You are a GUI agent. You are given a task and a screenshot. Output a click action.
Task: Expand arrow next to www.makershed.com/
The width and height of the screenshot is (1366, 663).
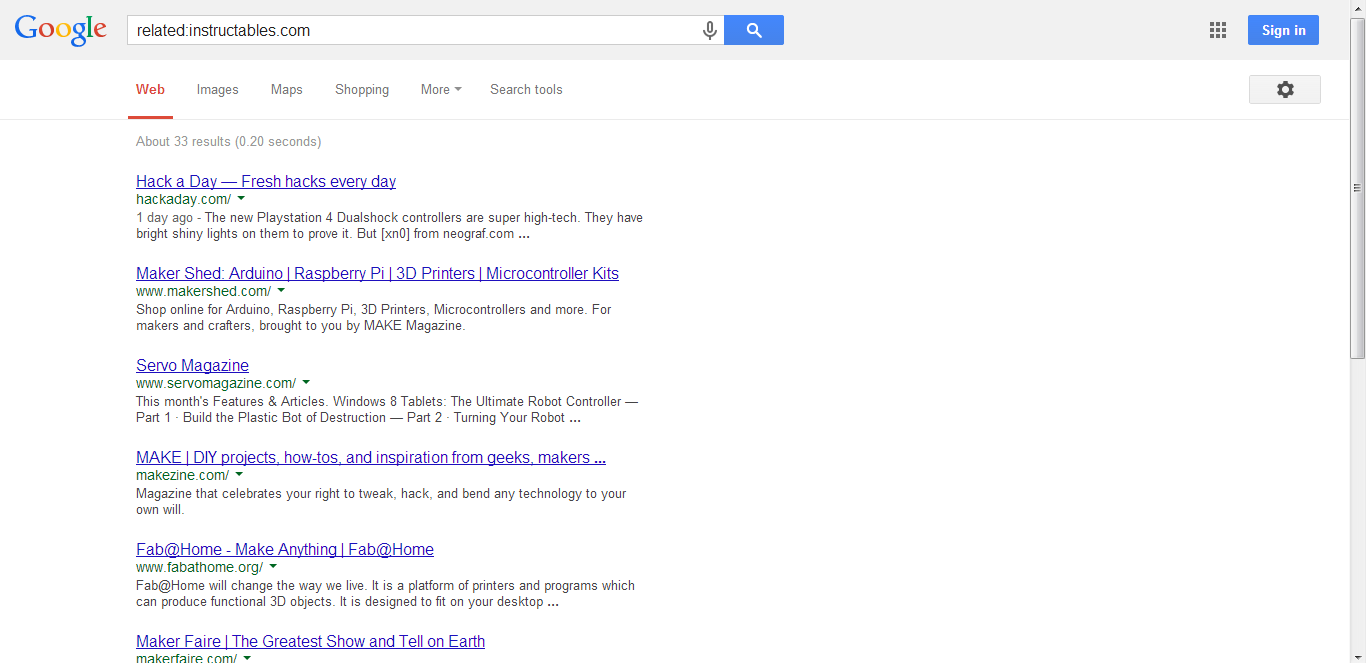[281, 291]
